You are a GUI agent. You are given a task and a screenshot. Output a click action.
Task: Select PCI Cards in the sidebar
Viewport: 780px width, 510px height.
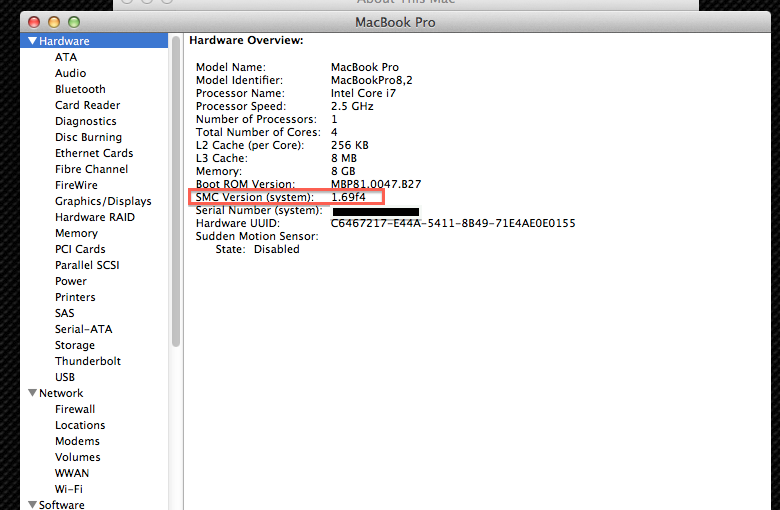(x=80, y=249)
